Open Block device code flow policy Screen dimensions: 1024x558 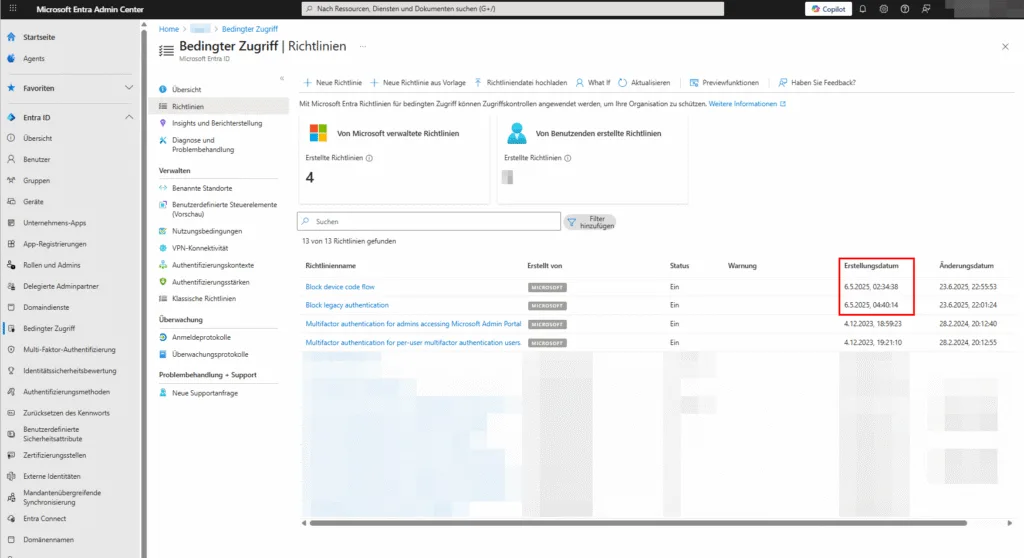point(340,287)
